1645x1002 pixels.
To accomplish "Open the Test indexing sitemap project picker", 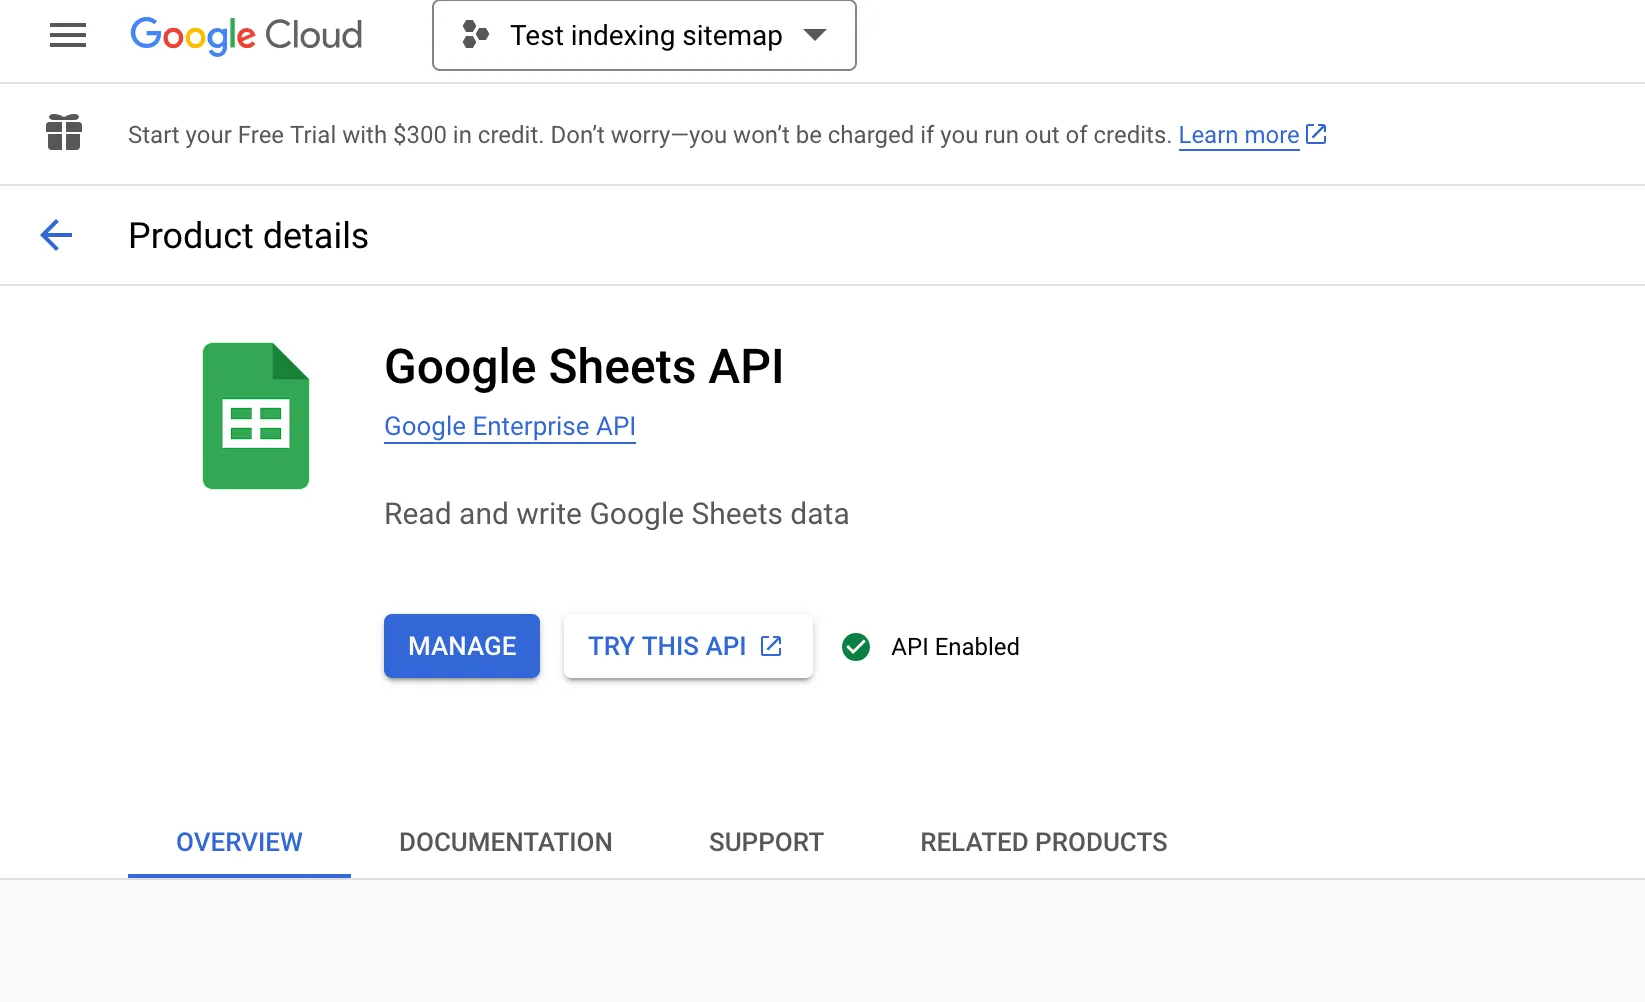I will (644, 36).
